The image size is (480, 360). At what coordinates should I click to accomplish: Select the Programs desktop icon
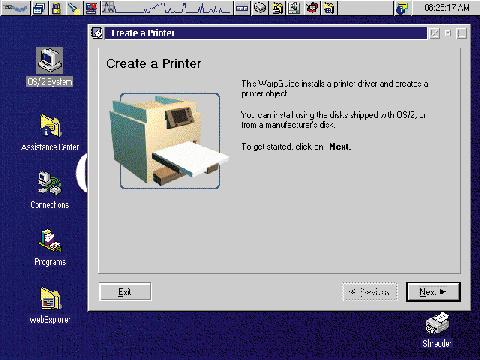click(x=50, y=248)
